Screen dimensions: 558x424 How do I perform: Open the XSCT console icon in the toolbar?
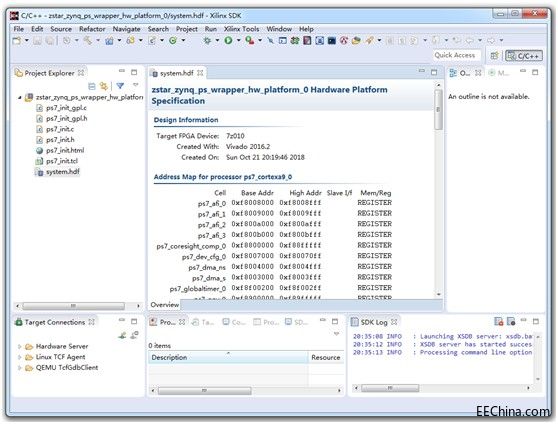point(332,41)
